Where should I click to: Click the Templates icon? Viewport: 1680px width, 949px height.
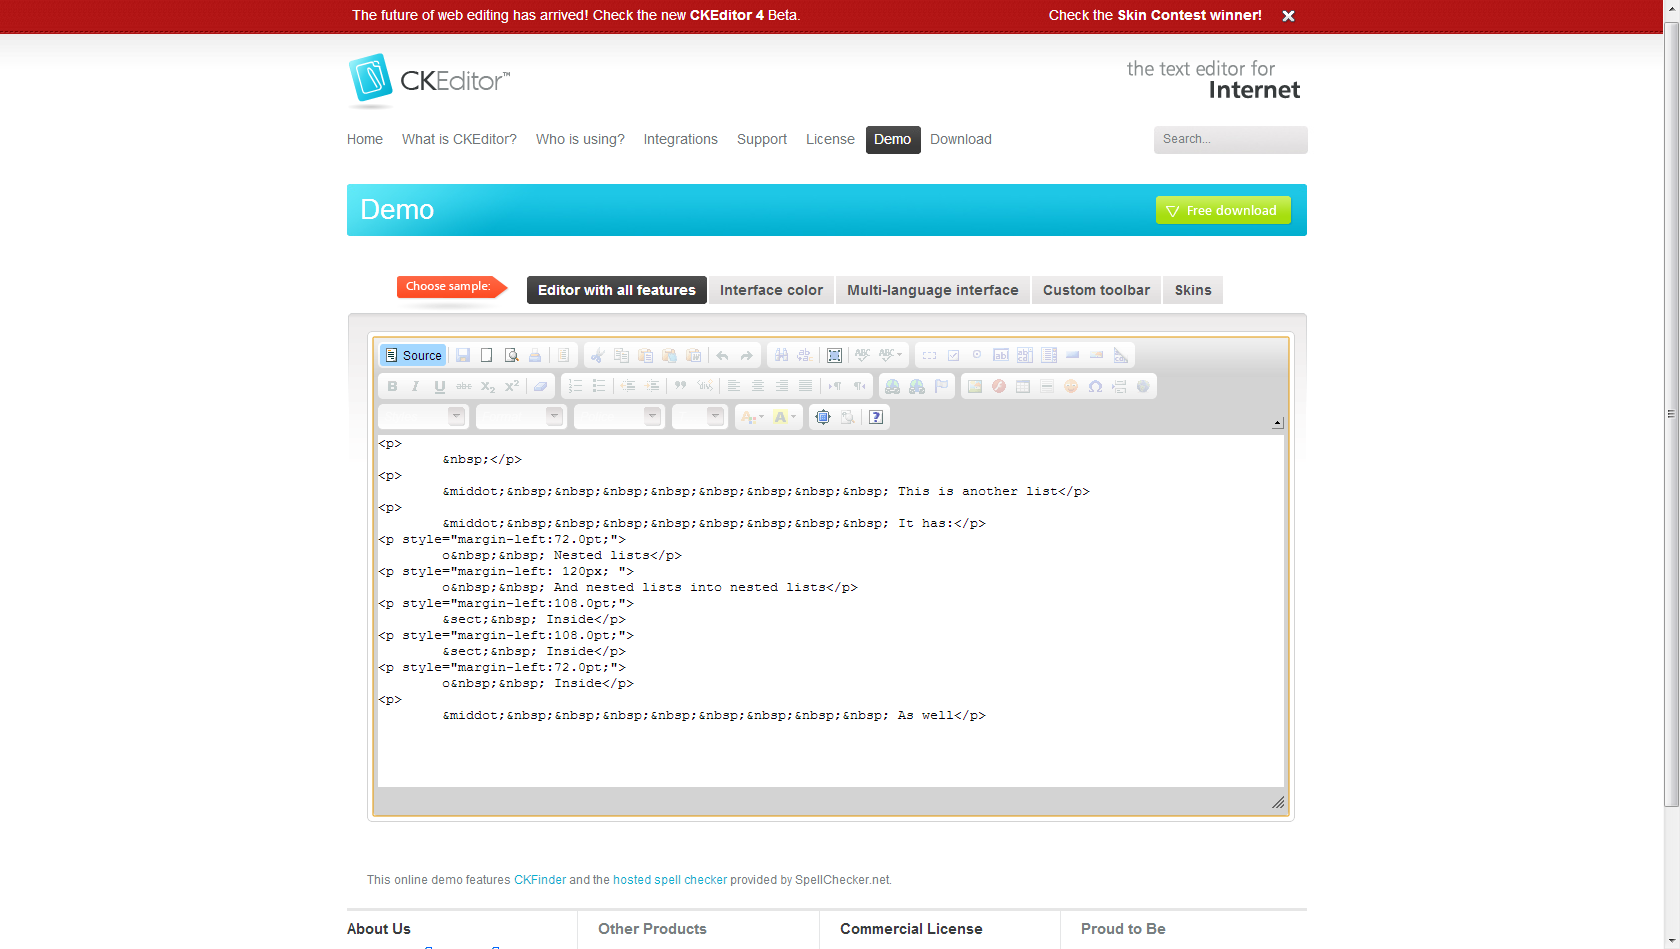point(563,355)
